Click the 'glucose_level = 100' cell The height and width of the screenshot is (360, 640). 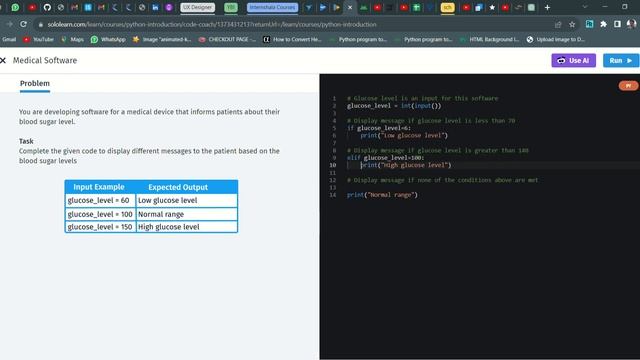[100, 214]
